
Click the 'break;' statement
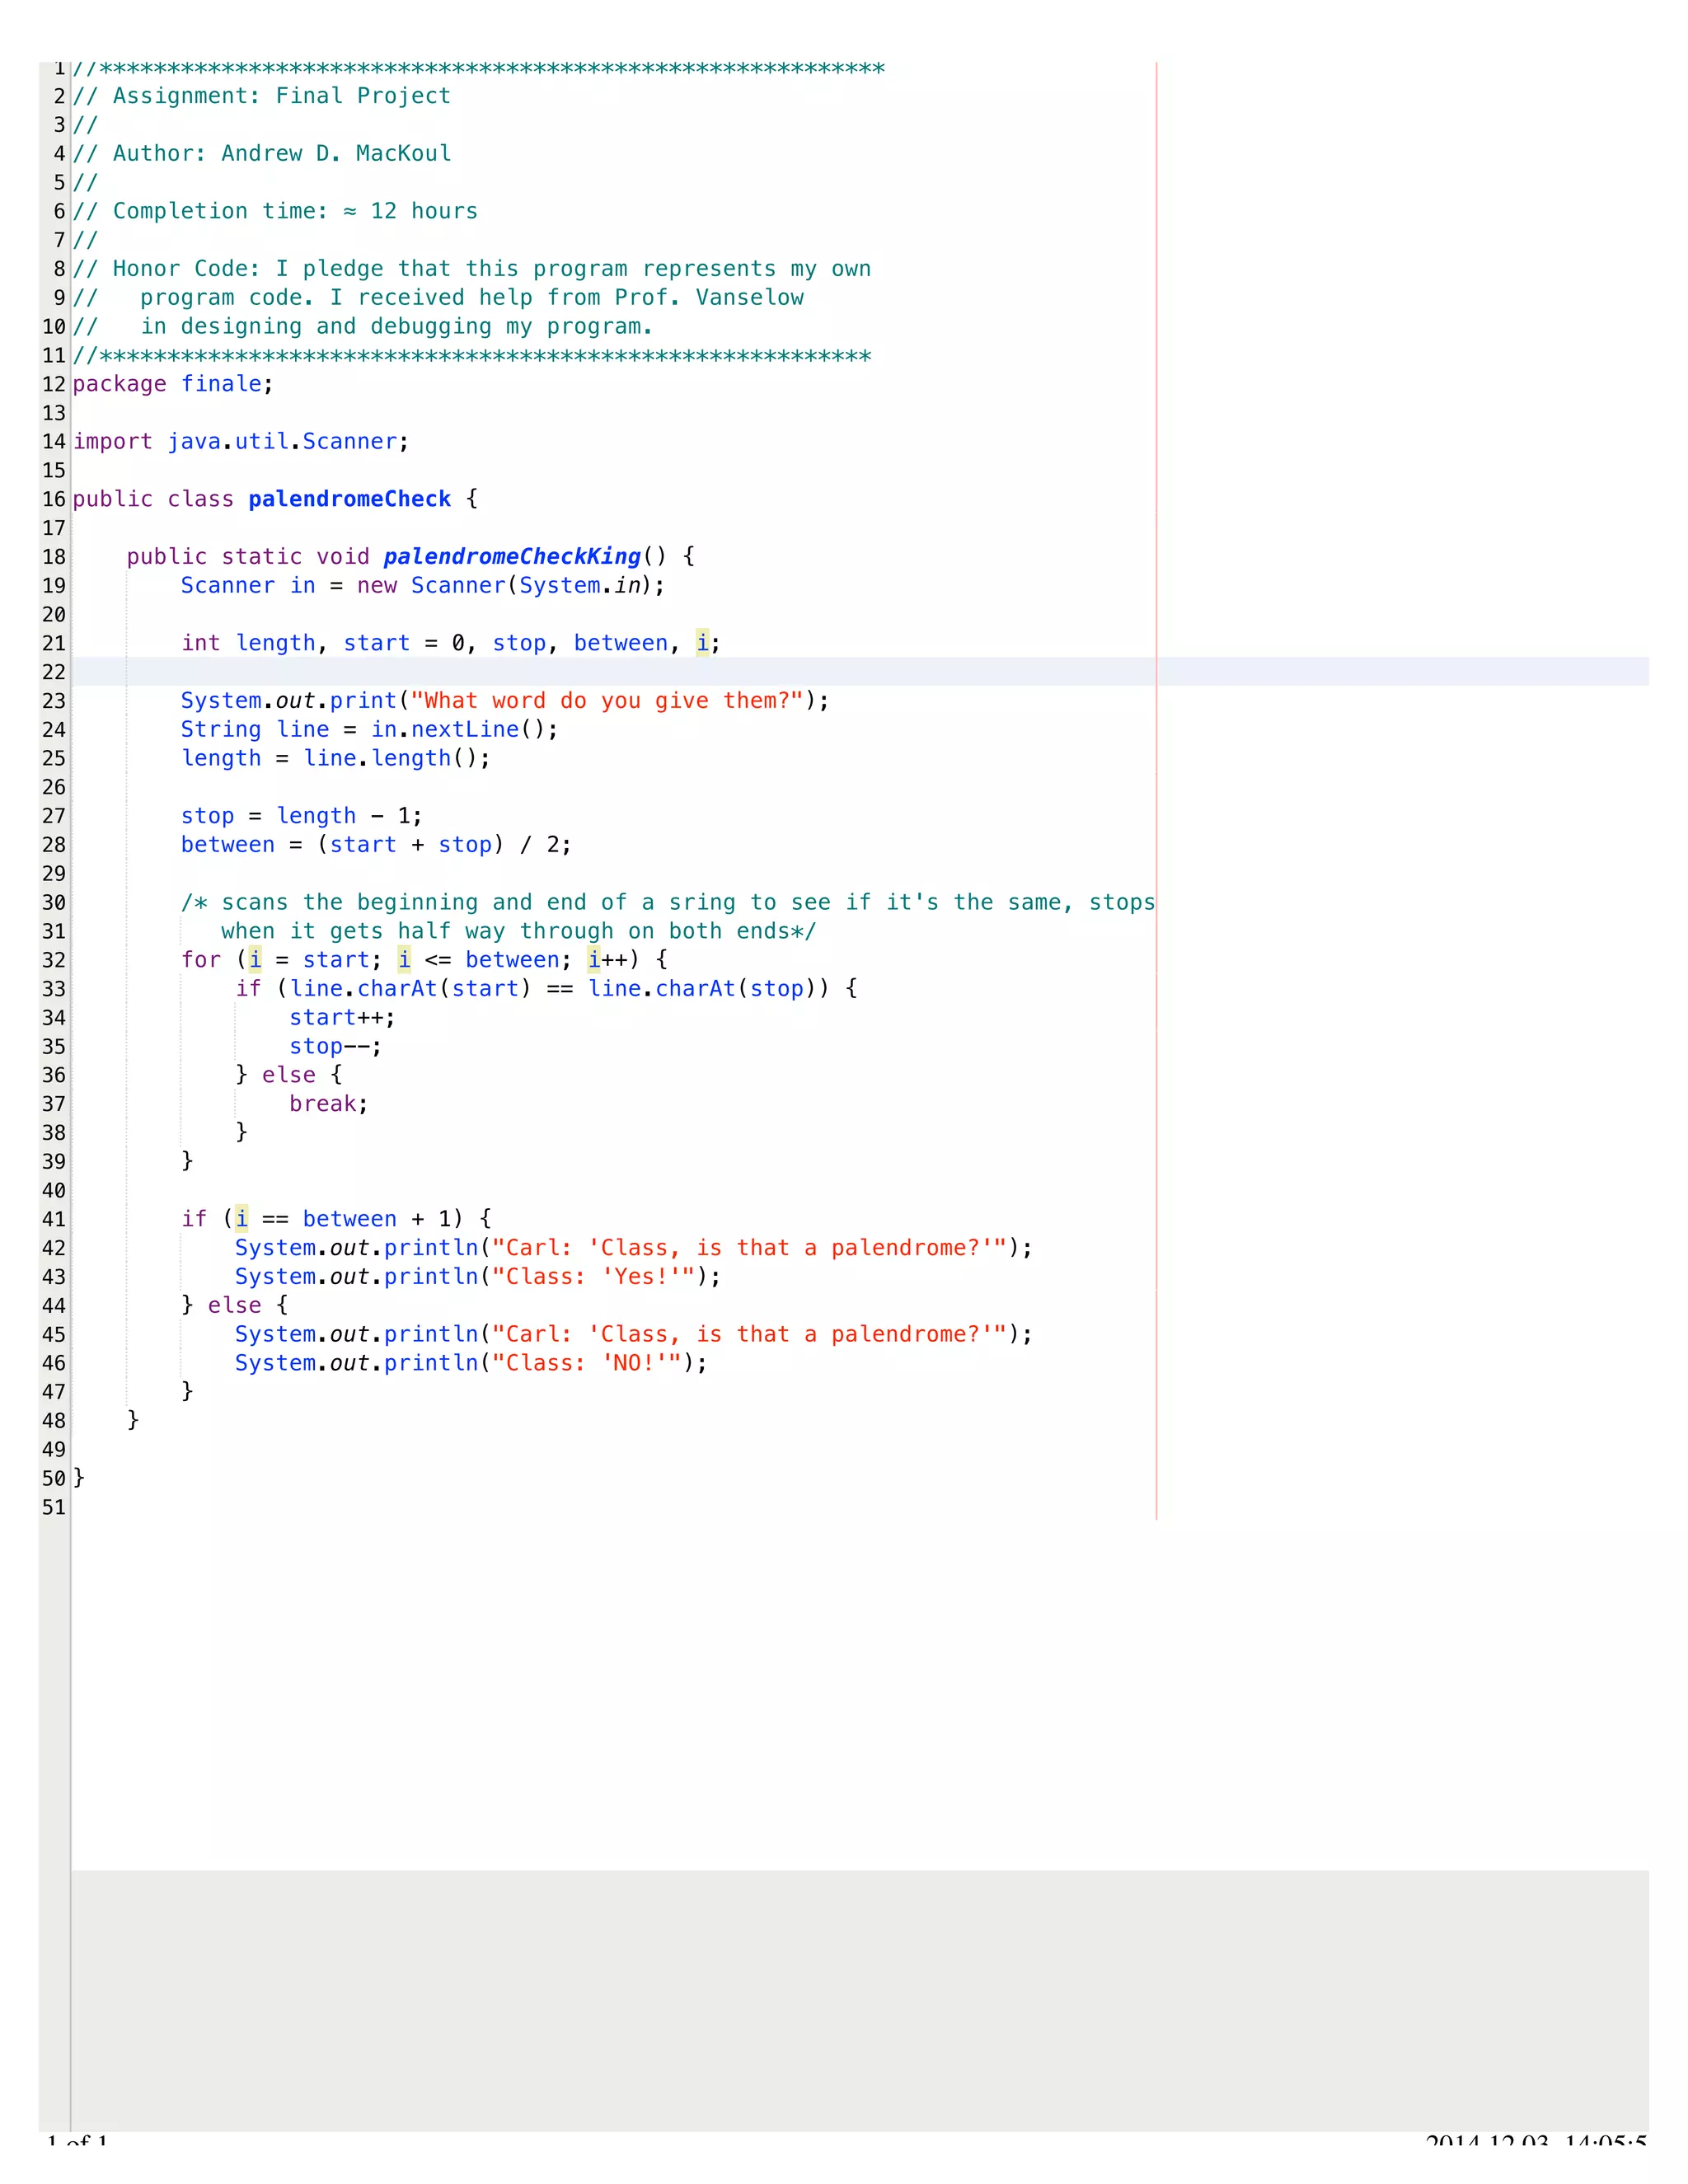[x=329, y=1104]
